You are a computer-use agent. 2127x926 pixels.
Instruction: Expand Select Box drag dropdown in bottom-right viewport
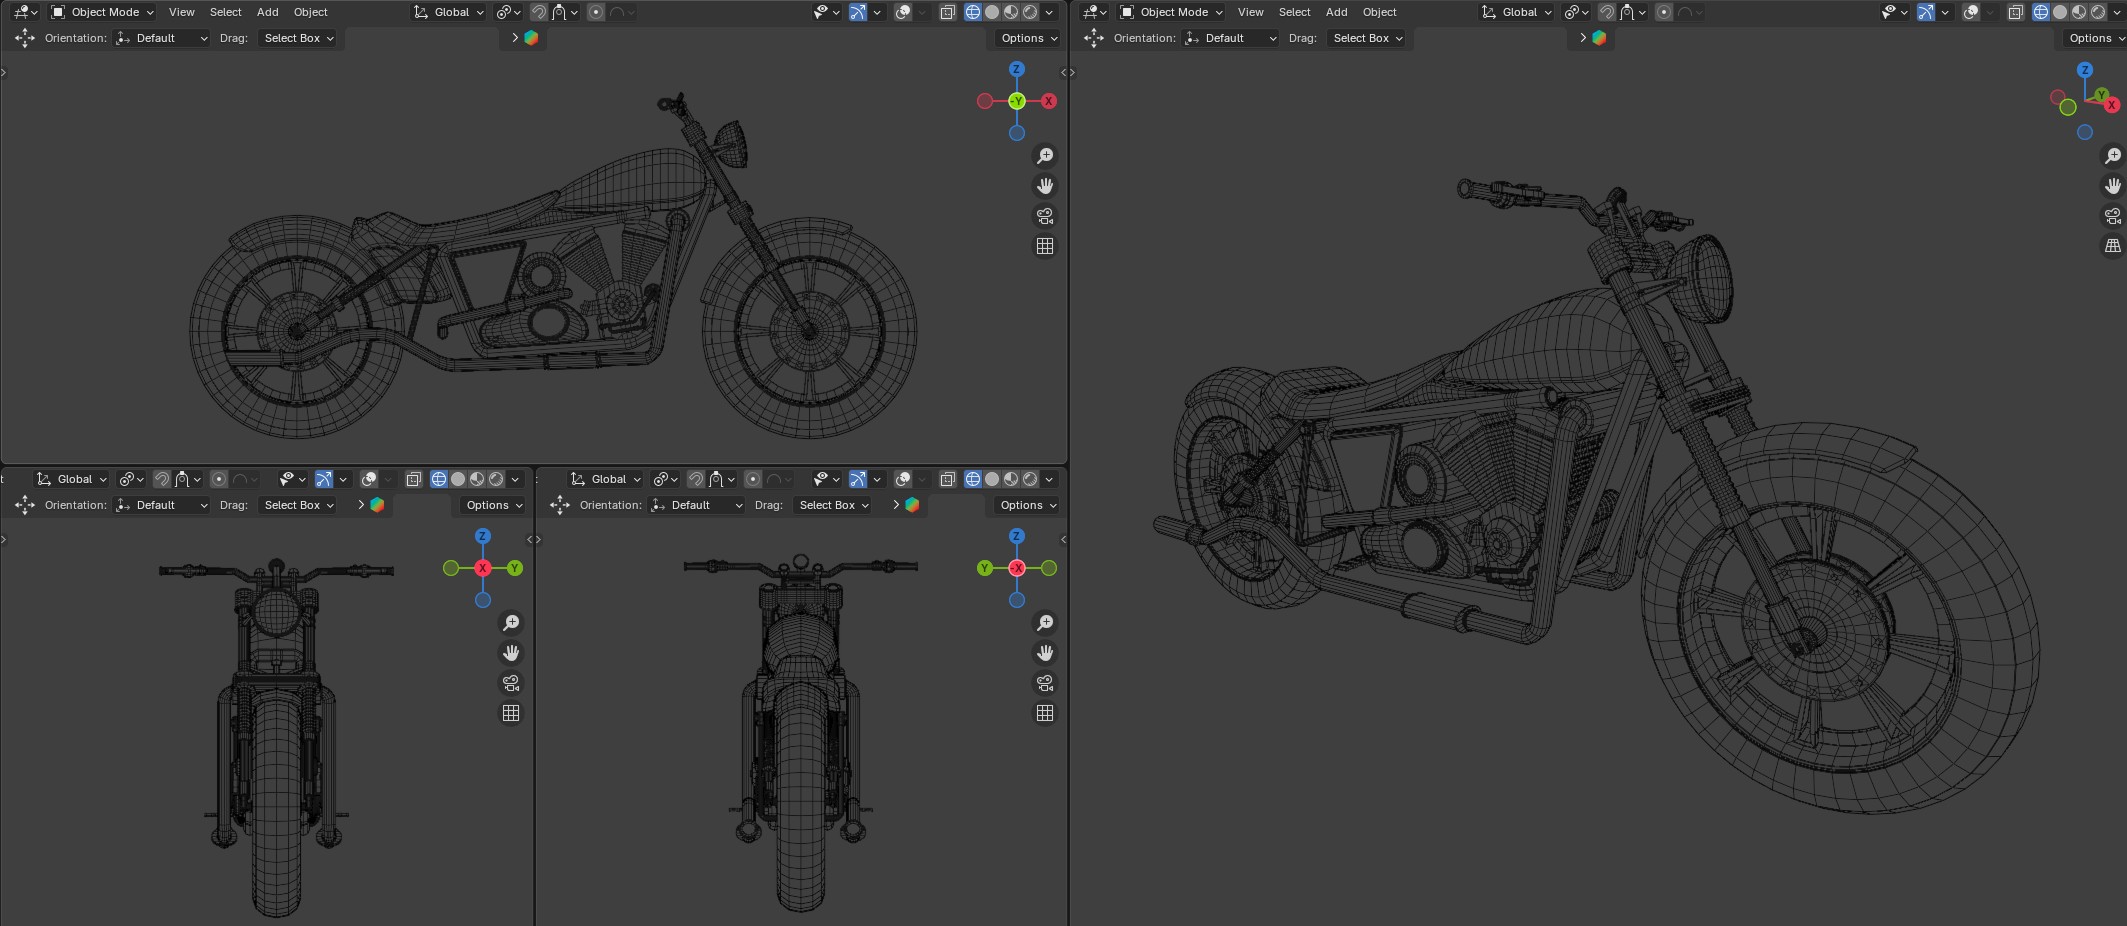pyautogui.click(x=834, y=505)
